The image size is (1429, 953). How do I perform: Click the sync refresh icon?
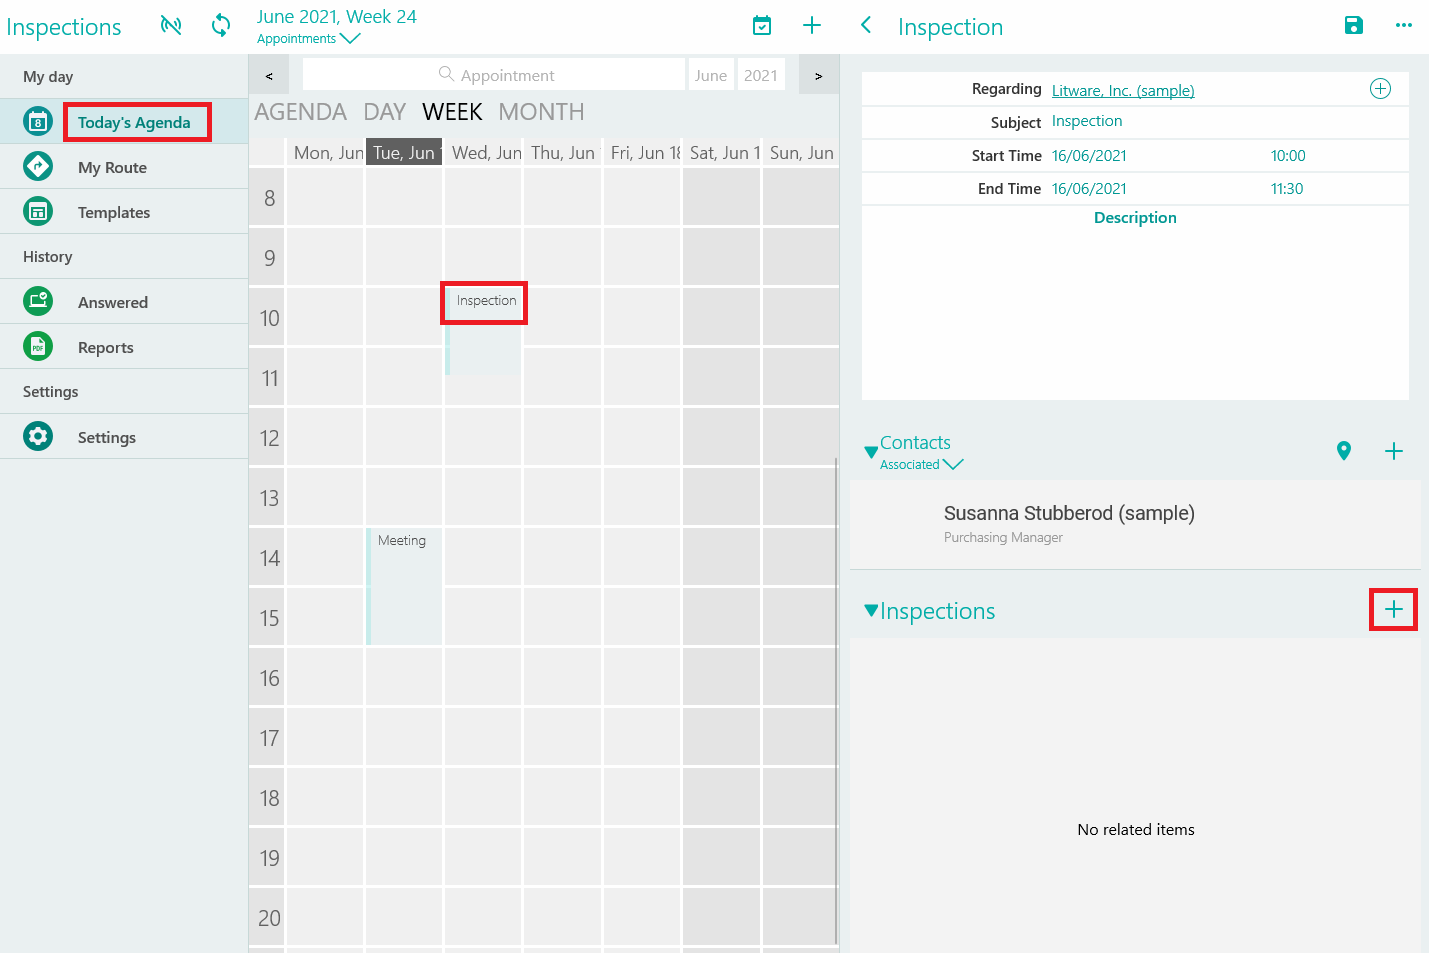220,25
